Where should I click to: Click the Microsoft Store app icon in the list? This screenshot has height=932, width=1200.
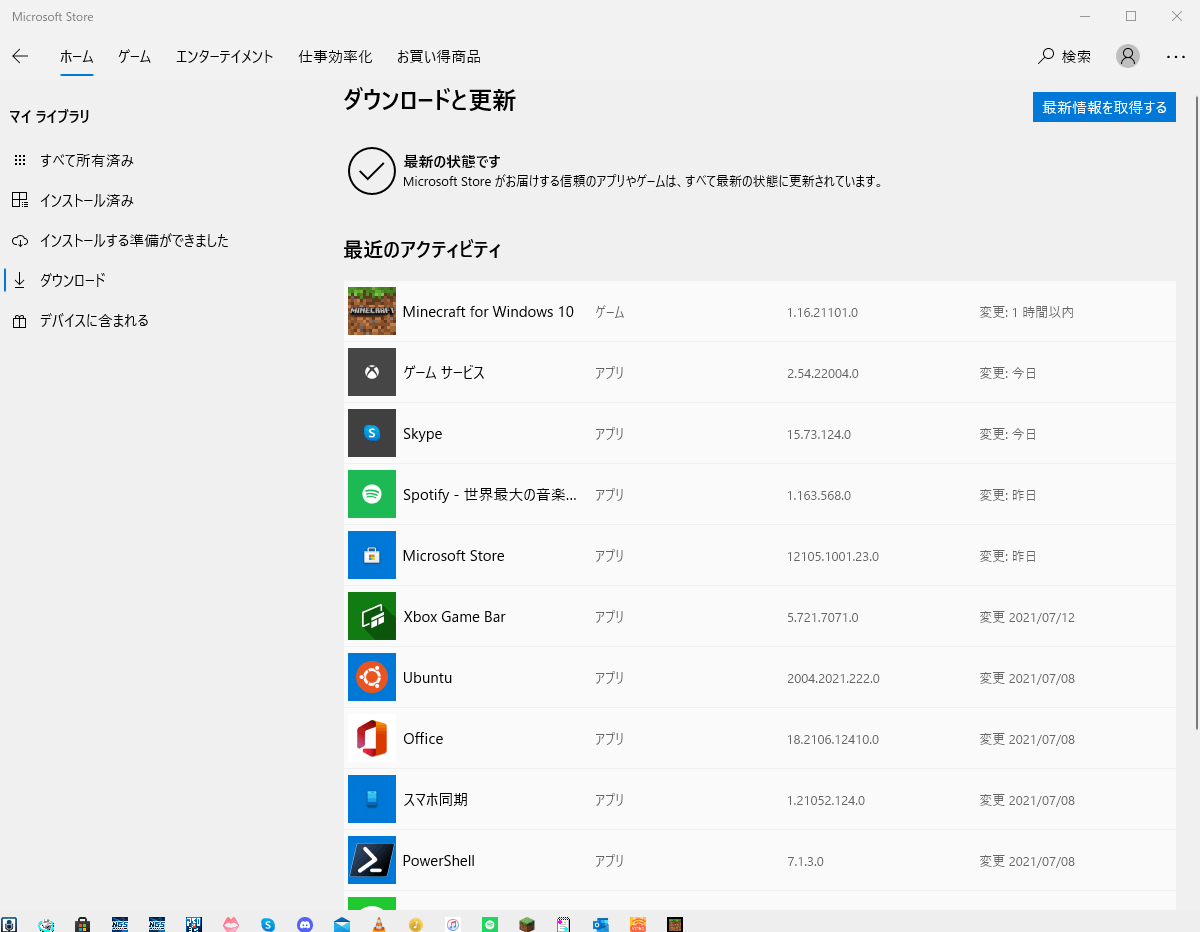point(372,555)
